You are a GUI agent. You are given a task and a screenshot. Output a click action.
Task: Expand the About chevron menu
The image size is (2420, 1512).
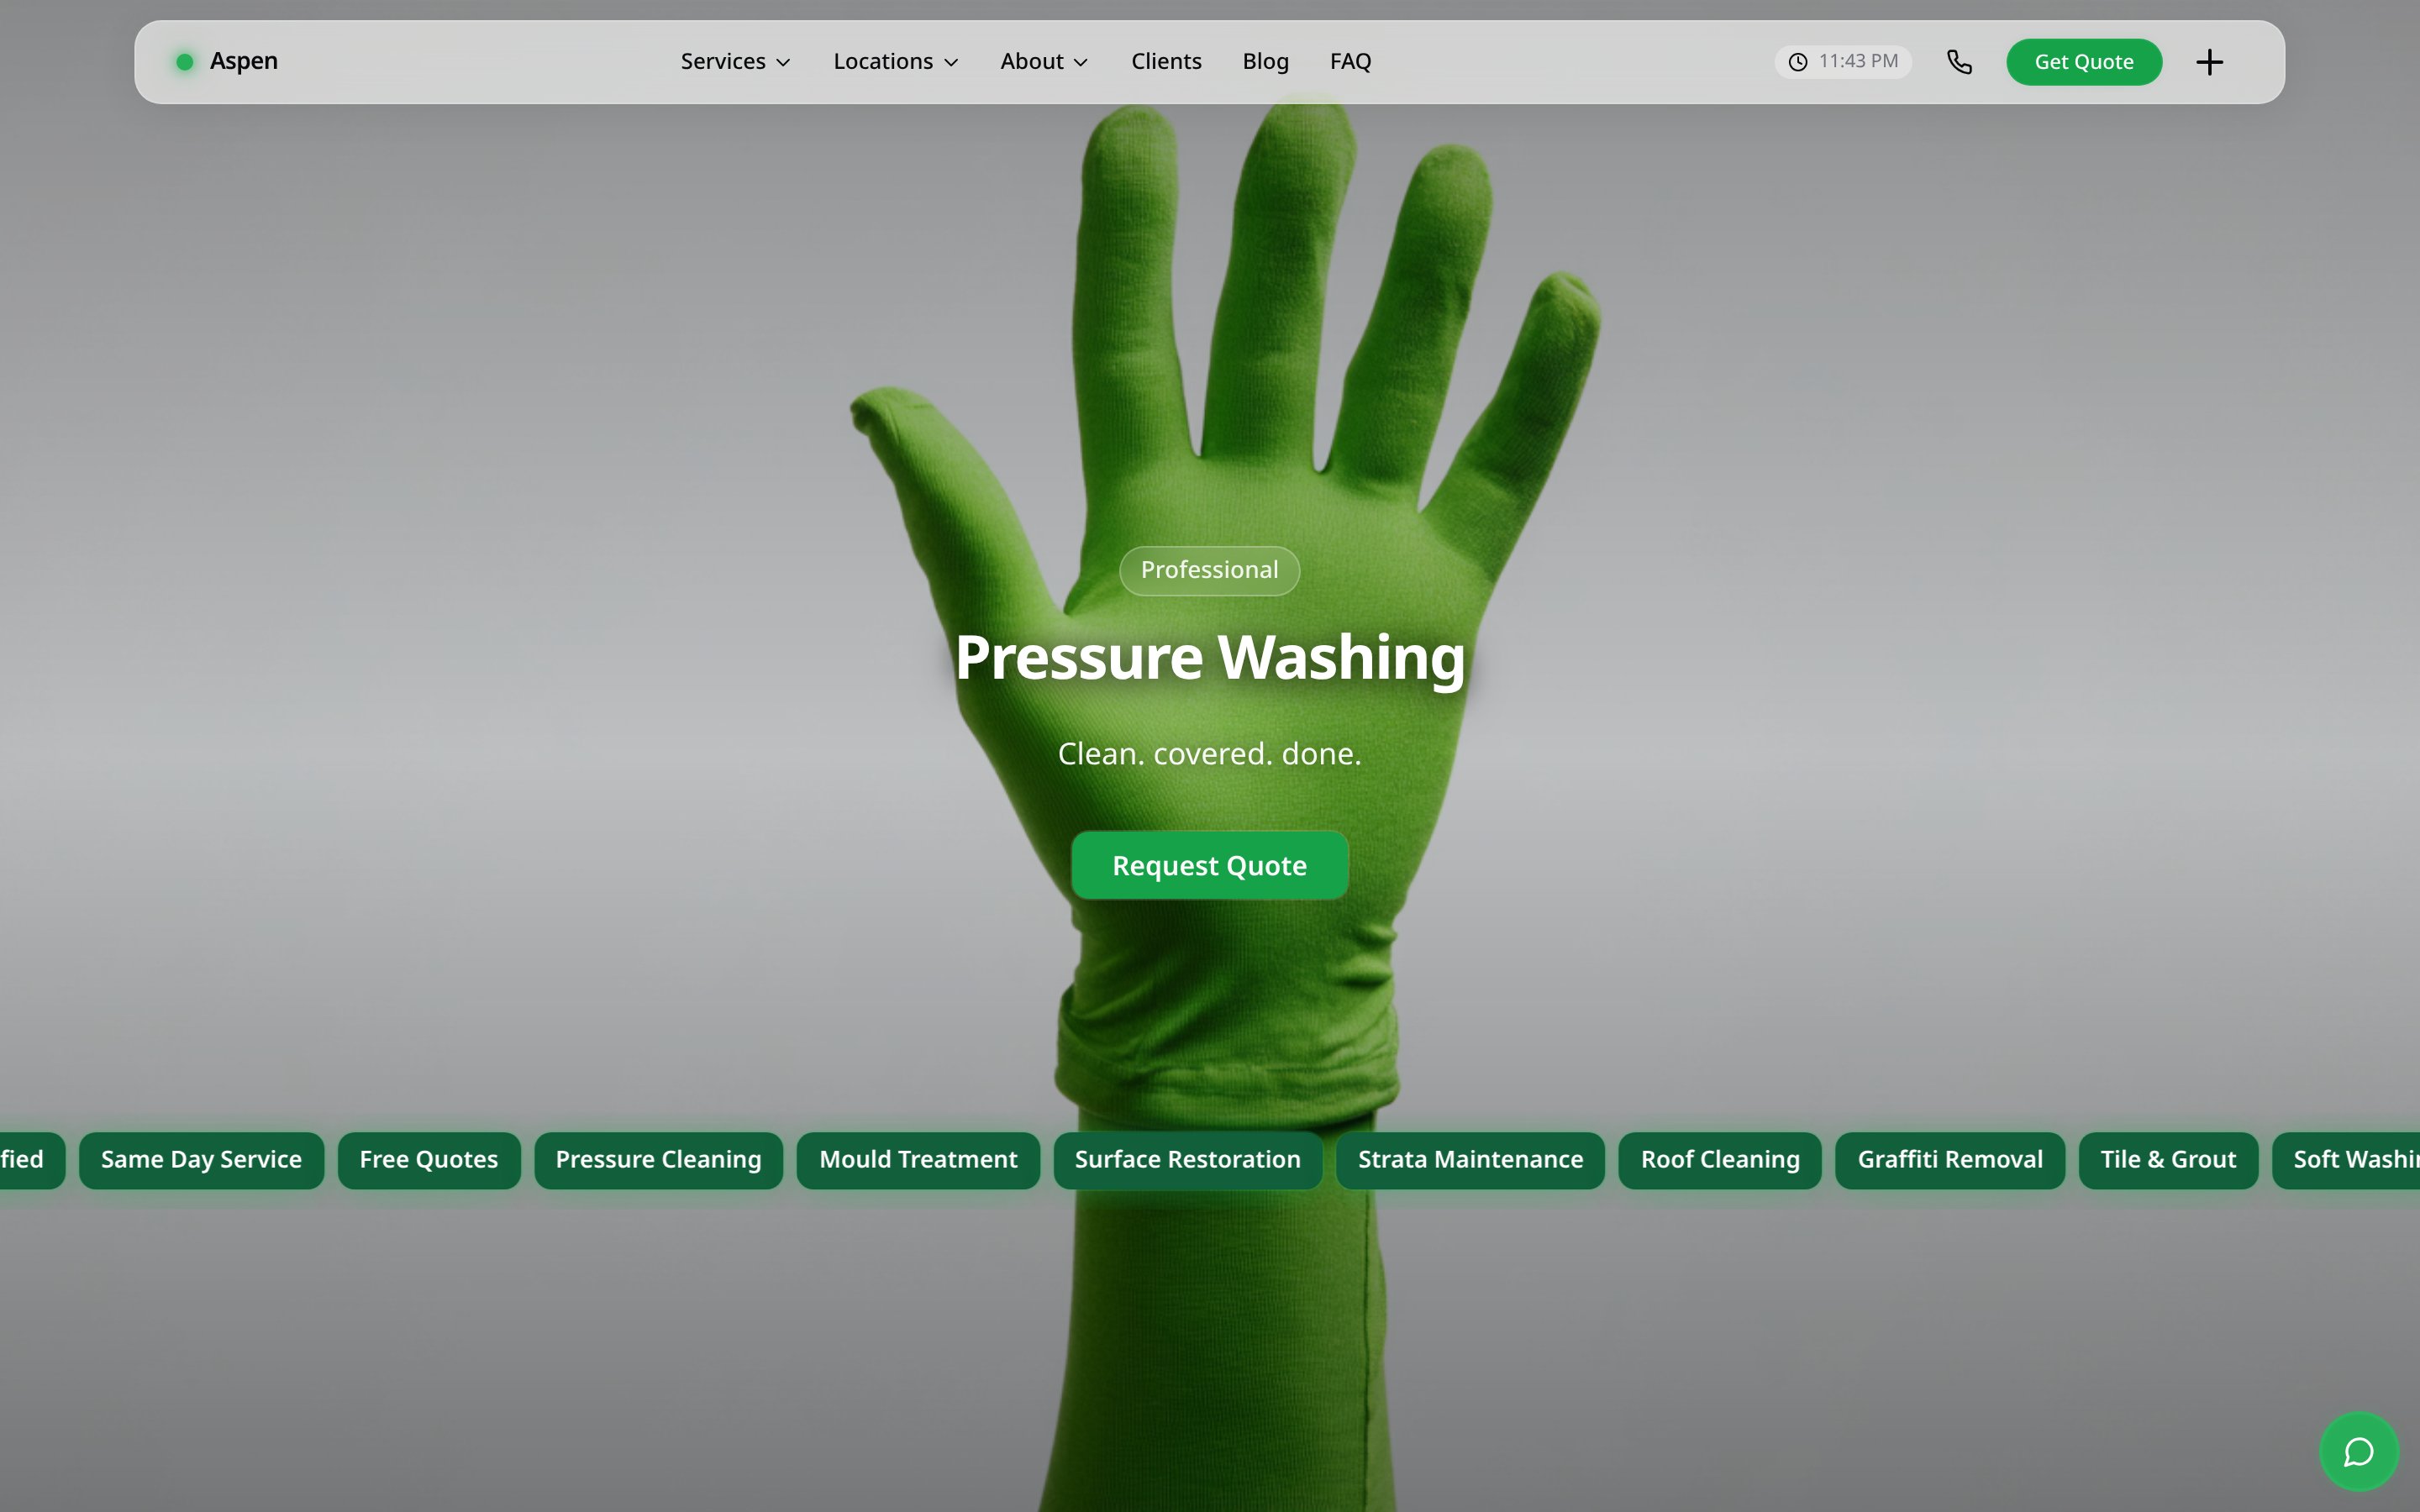coord(1044,62)
